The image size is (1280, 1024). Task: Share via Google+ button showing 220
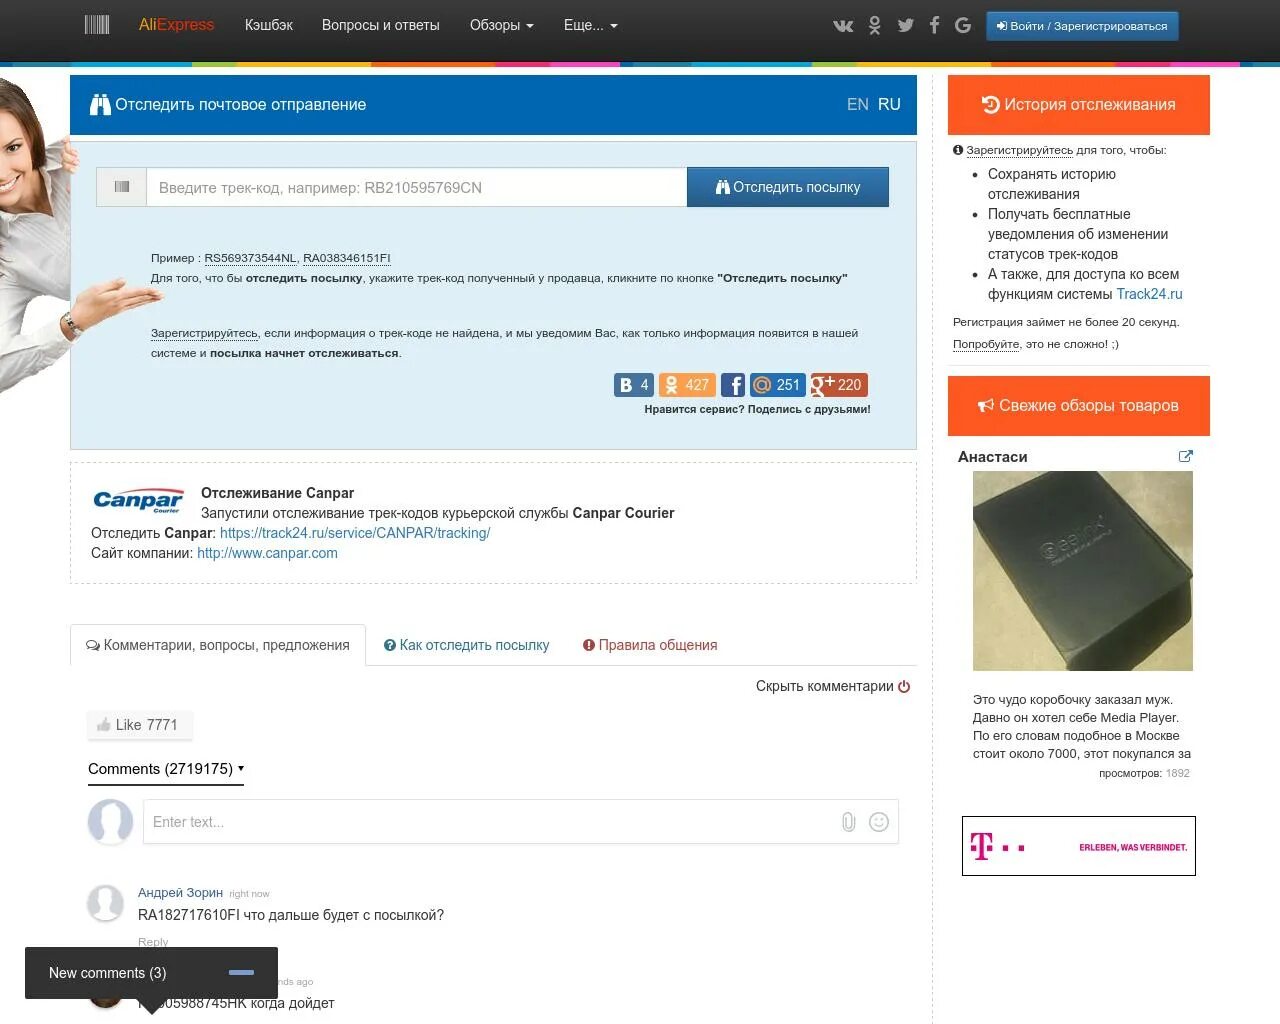tap(838, 385)
